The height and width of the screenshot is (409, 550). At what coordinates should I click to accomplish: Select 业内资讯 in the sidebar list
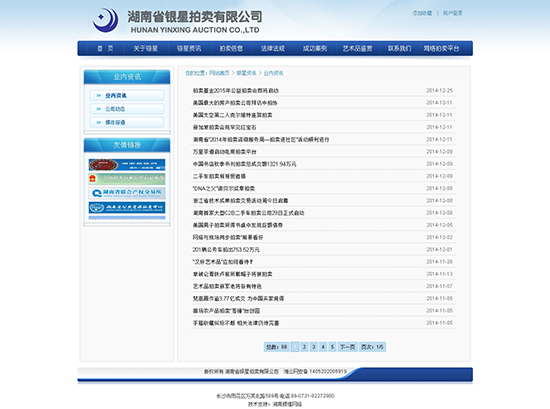point(127,95)
